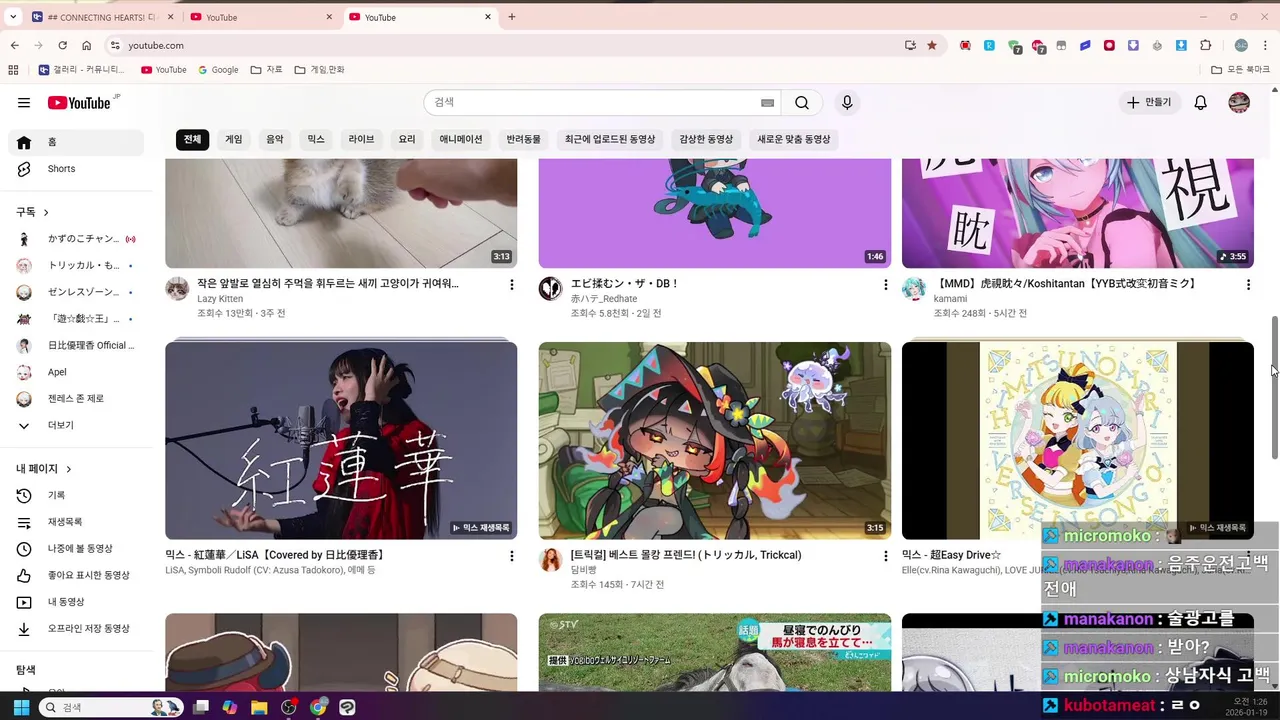Start voice search with microphone icon

point(847,103)
